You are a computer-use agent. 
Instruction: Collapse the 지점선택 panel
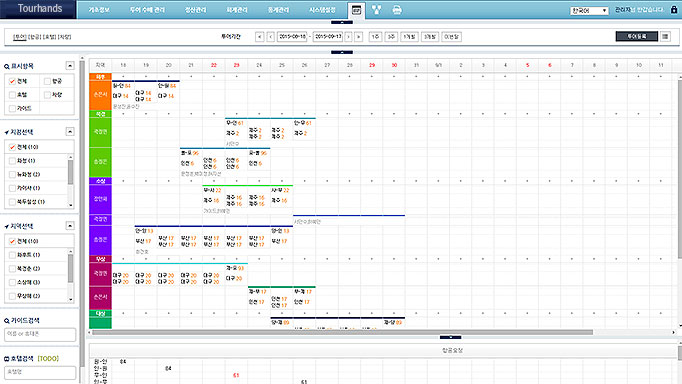pyautogui.click(x=70, y=131)
